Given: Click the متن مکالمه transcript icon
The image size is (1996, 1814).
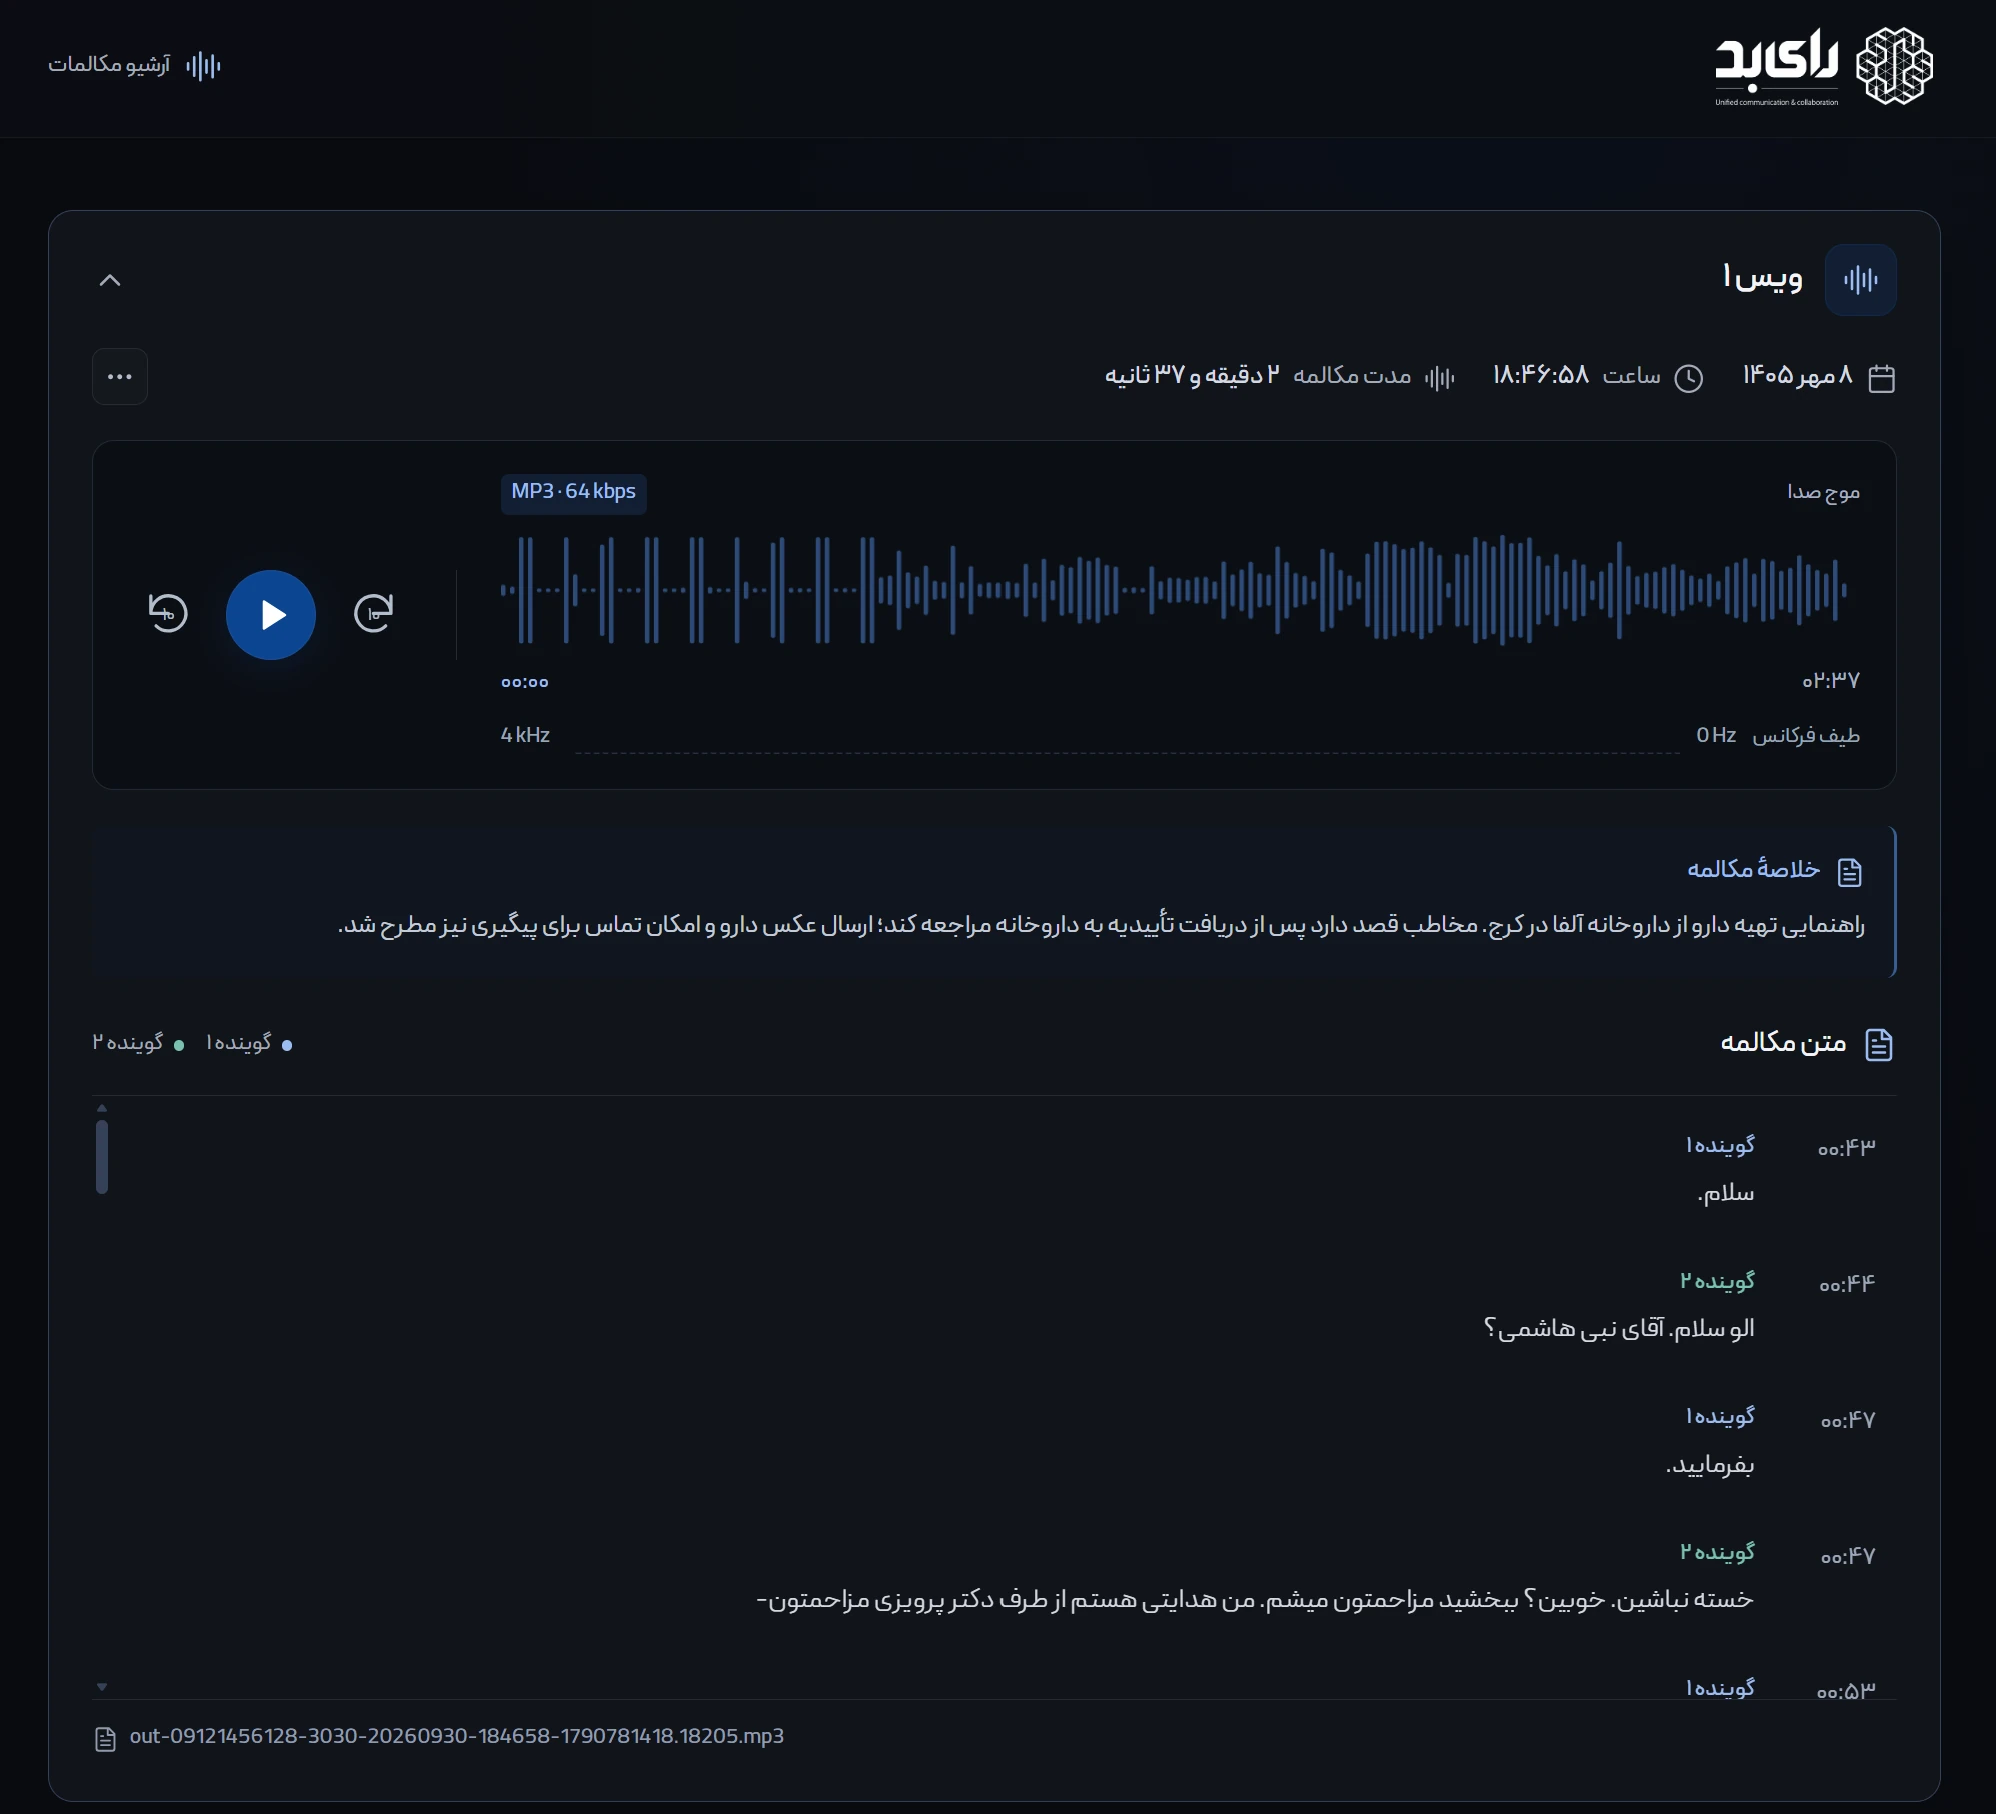Looking at the screenshot, I should (x=1879, y=1044).
